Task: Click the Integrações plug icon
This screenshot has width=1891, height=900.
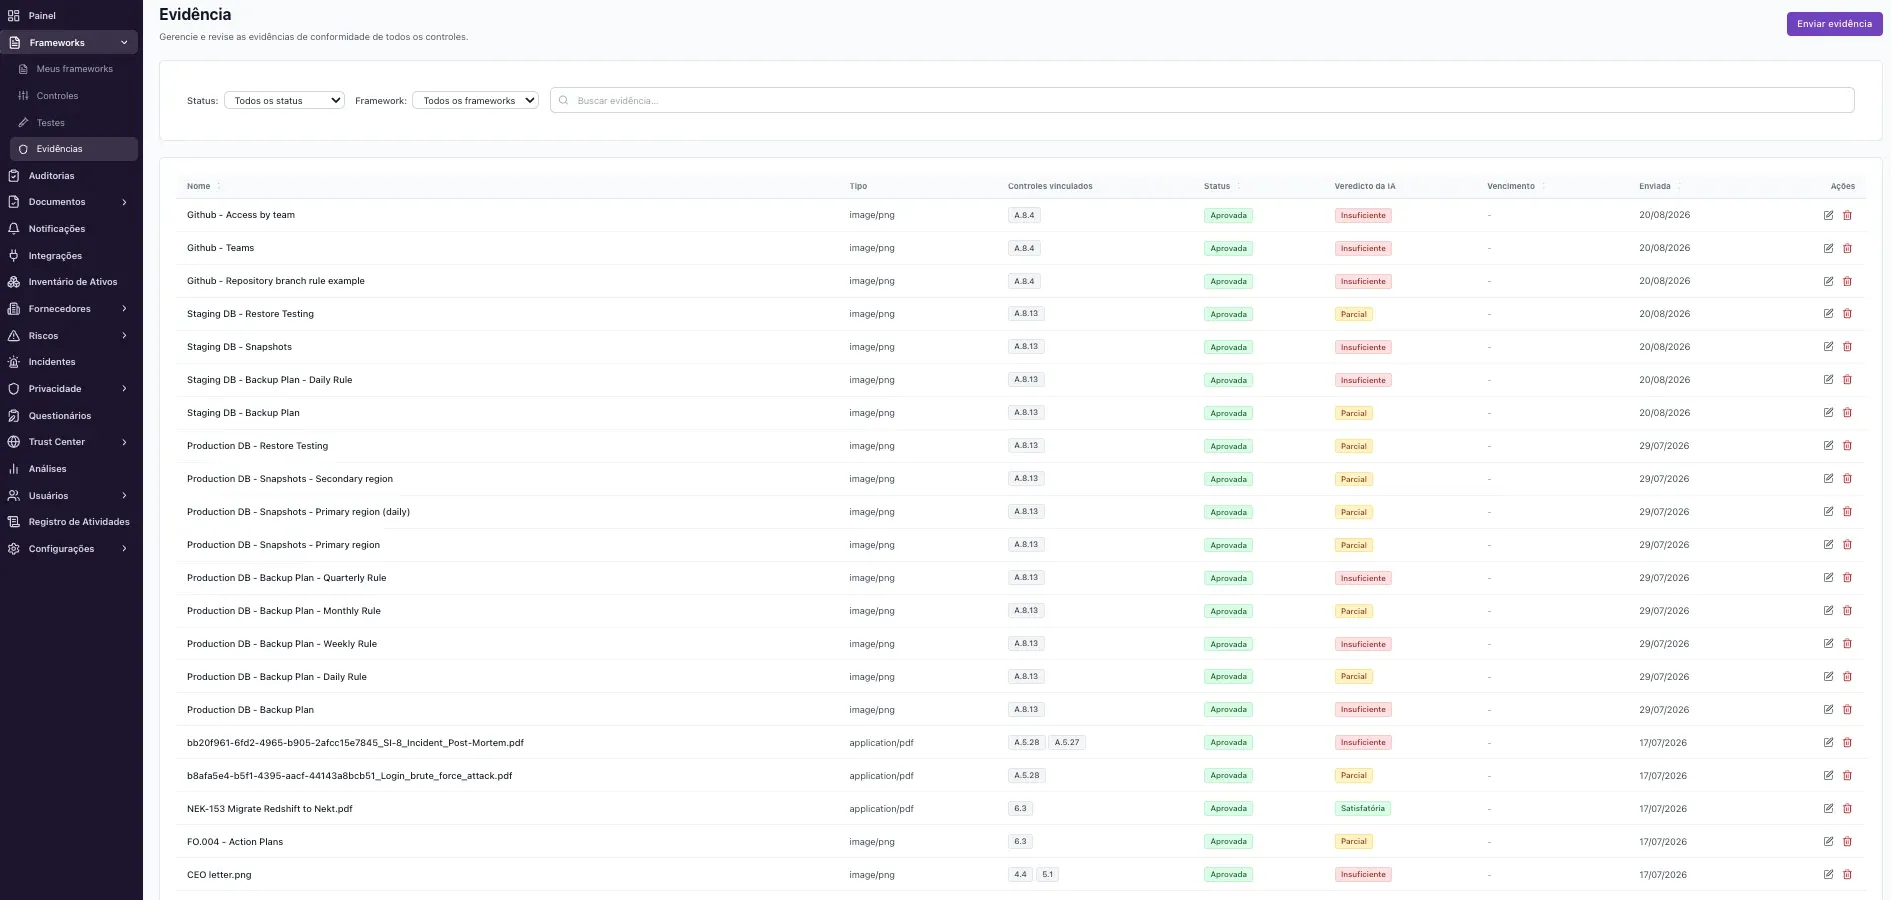Action: pyautogui.click(x=14, y=256)
